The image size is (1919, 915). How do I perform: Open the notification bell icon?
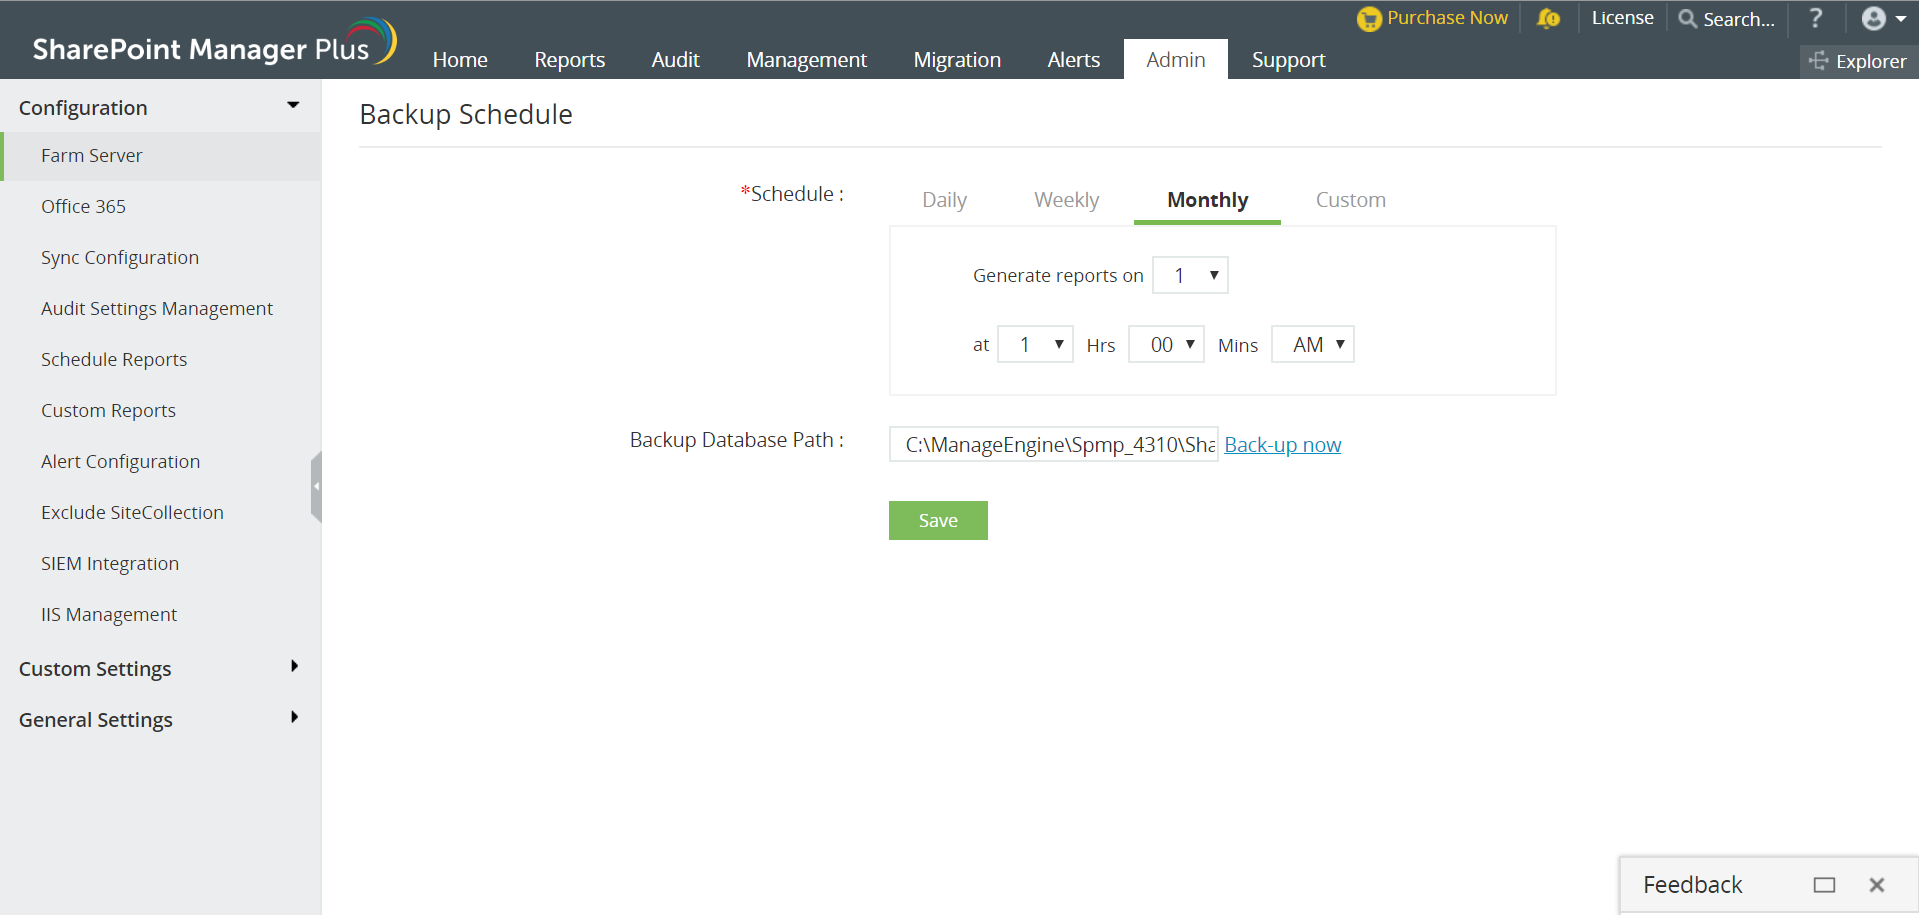1548,18
